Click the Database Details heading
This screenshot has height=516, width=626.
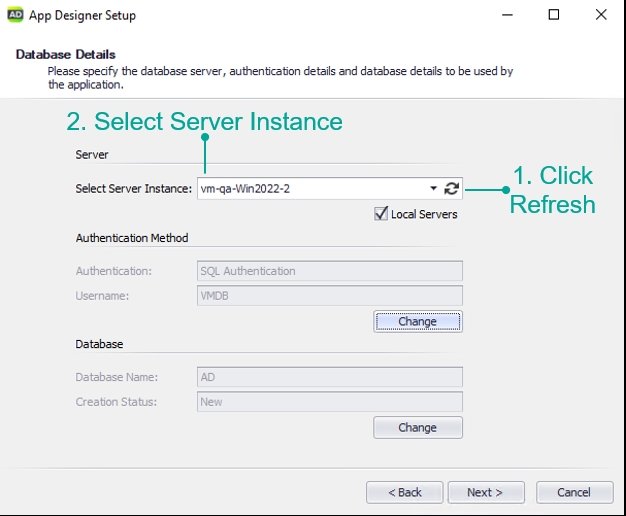coord(65,54)
